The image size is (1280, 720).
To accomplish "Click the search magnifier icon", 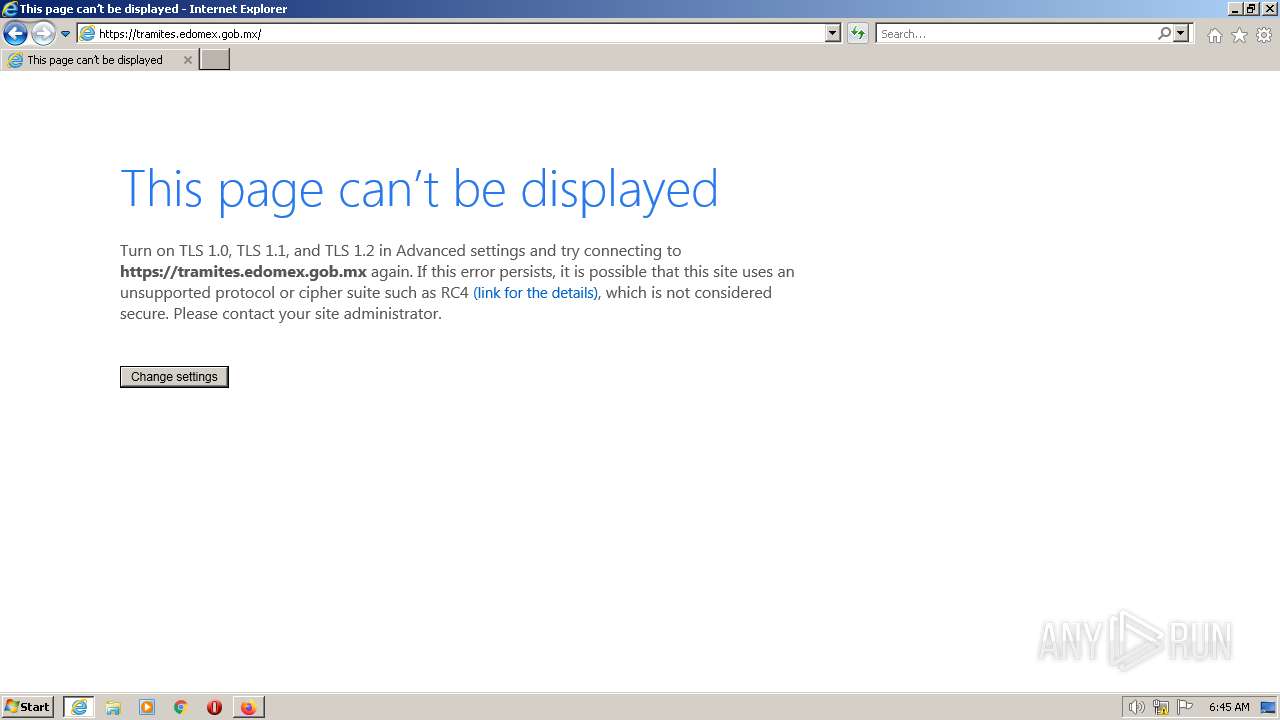I will 1164,33.
